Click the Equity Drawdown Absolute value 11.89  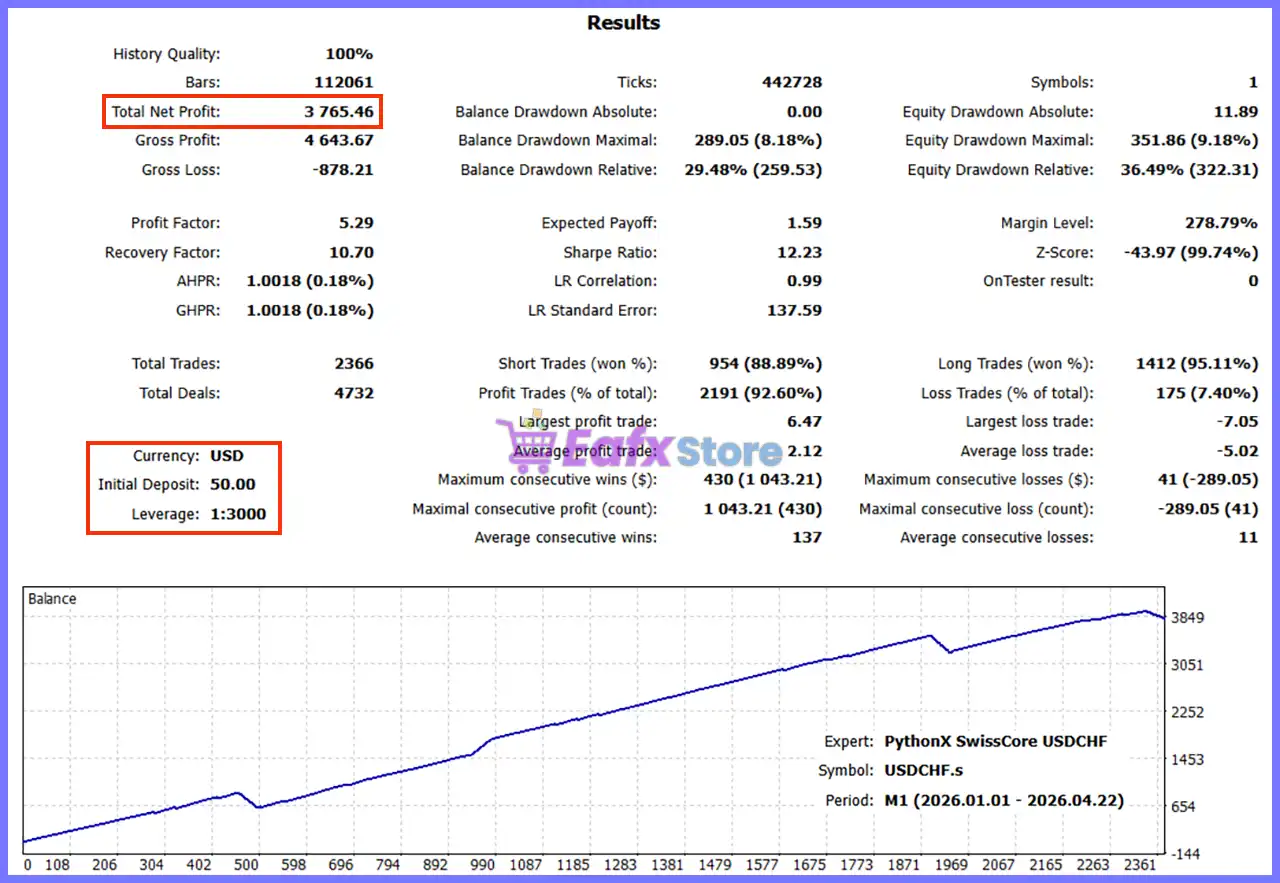pyautogui.click(x=1236, y=112)
